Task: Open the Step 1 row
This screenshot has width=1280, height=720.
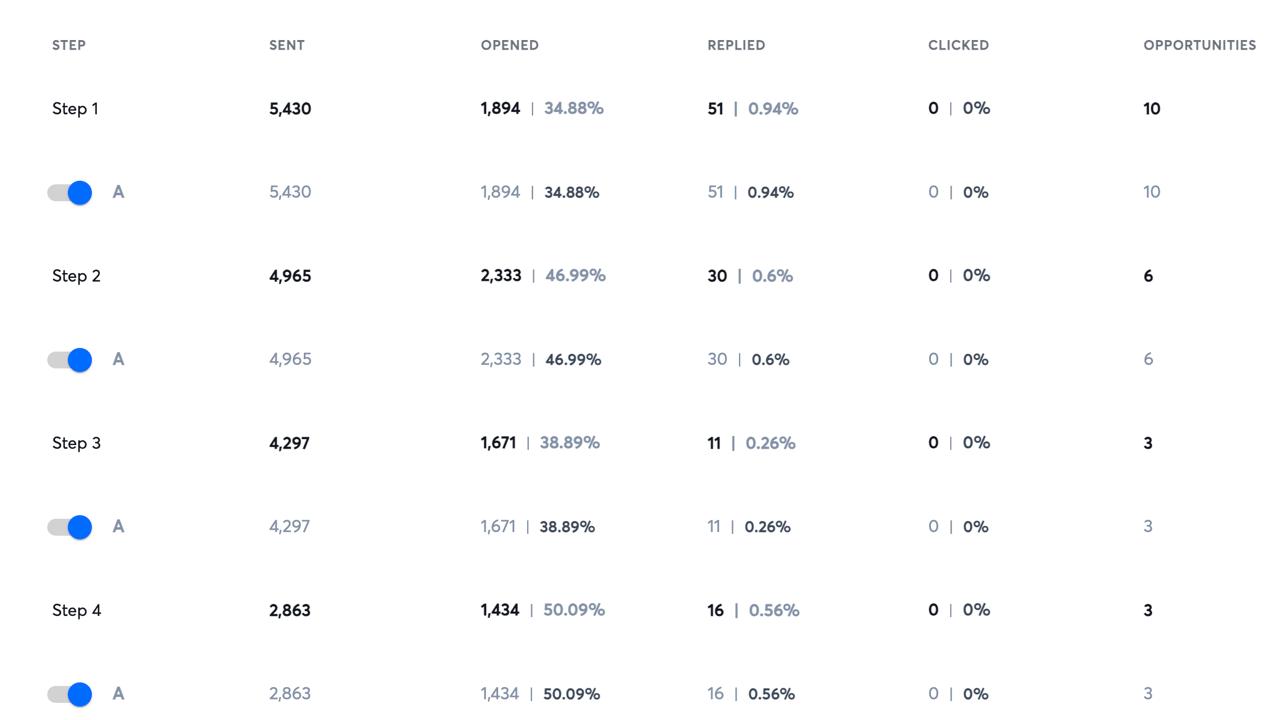Action: (75, 109)
